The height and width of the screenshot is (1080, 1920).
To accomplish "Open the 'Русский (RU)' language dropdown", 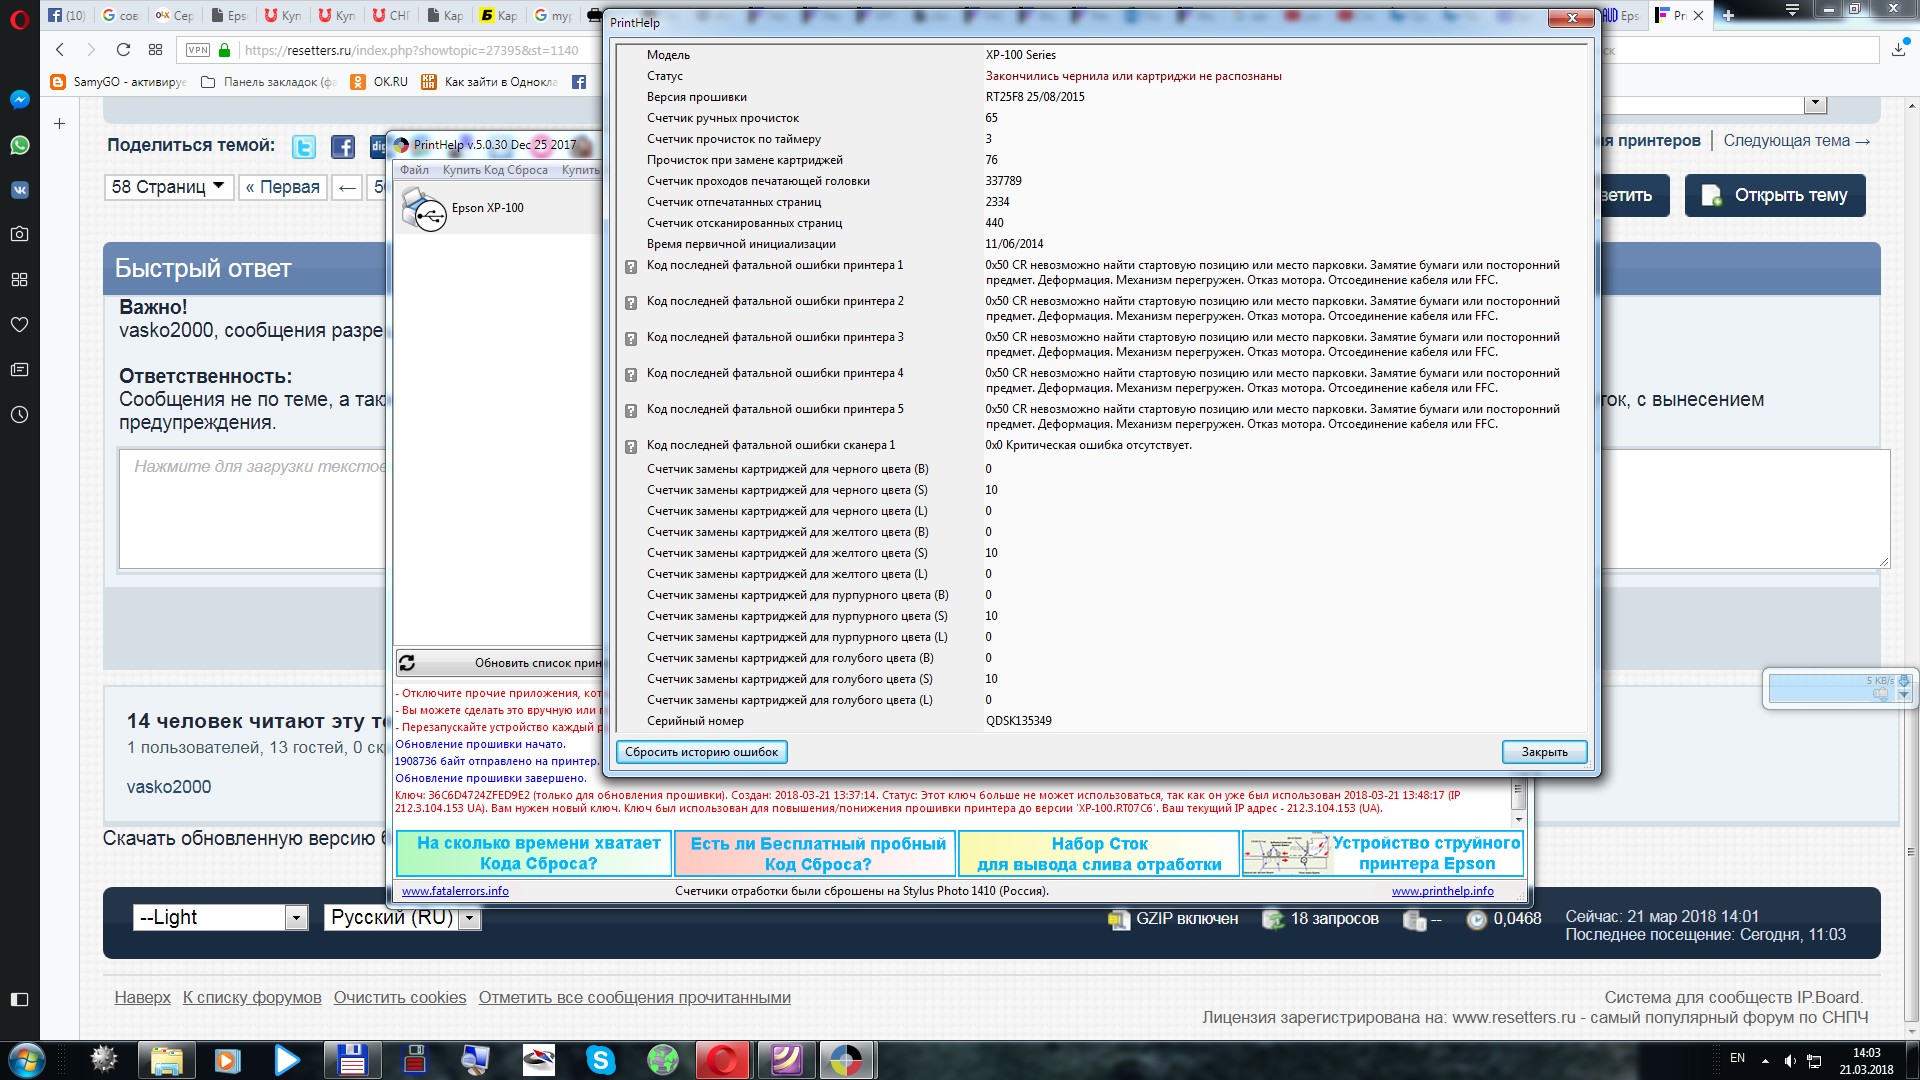I will tap(402, 917).
